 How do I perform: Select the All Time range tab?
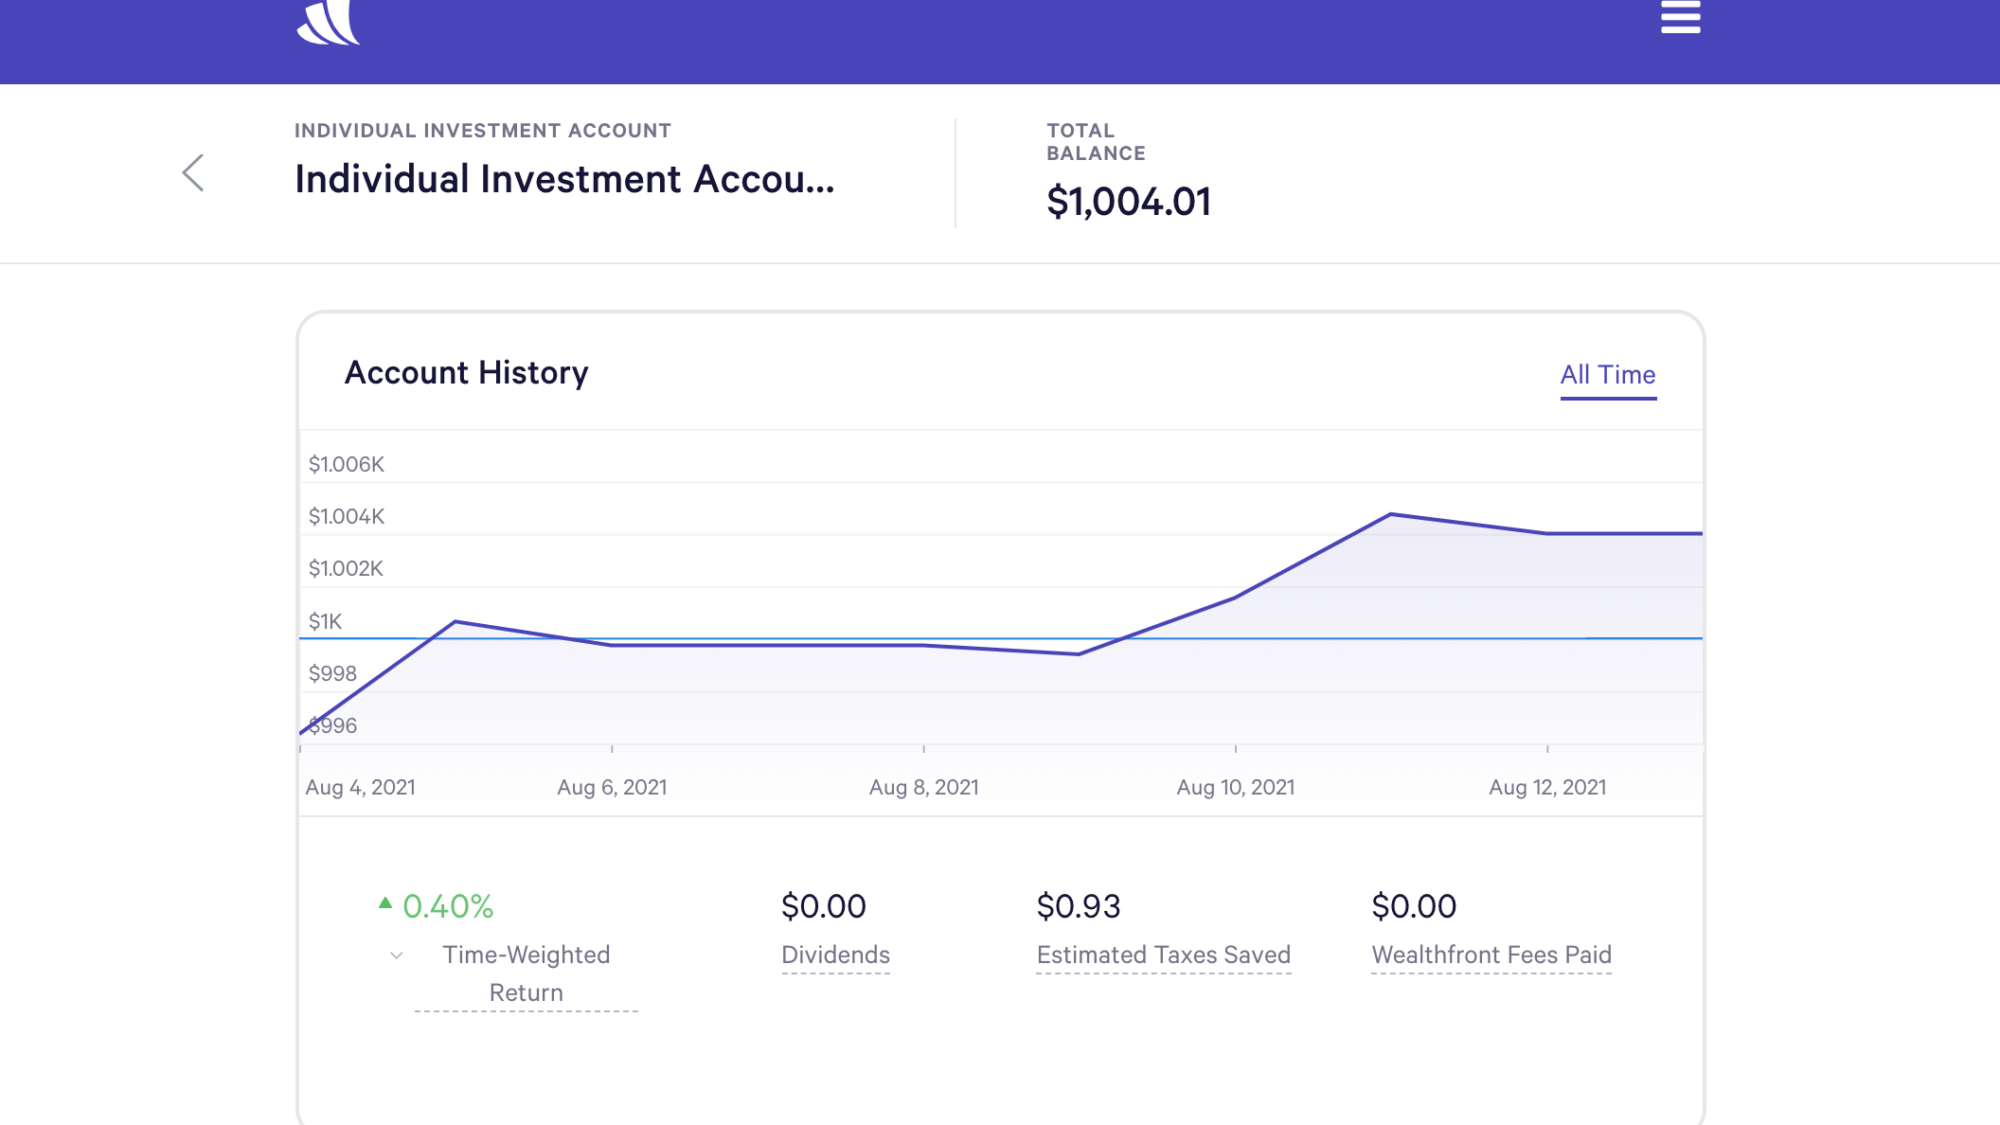click(1607, 375)
